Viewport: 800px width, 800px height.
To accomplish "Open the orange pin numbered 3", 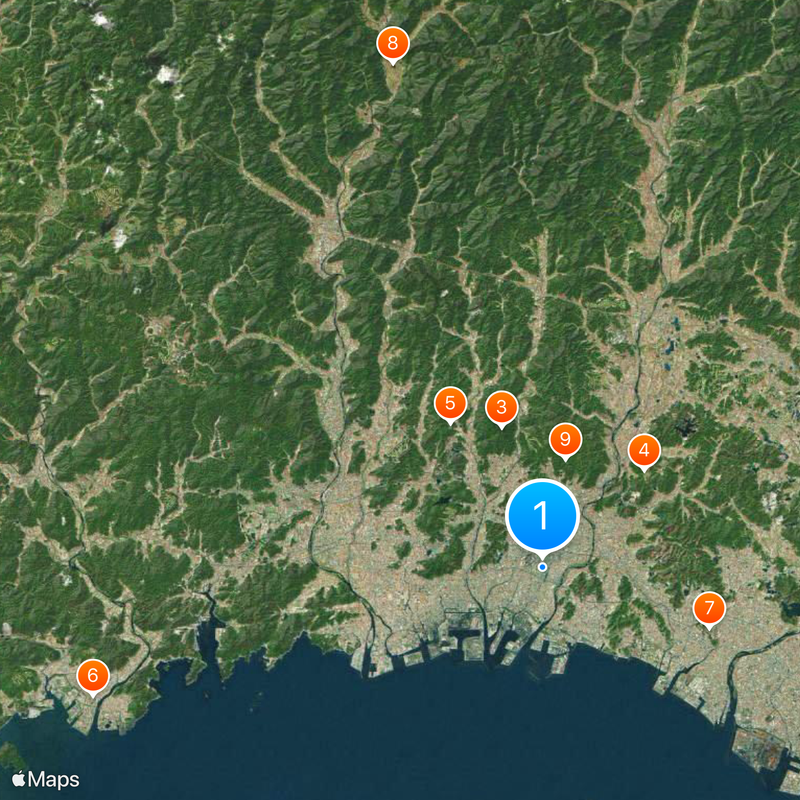I will [x=502, y=408].
